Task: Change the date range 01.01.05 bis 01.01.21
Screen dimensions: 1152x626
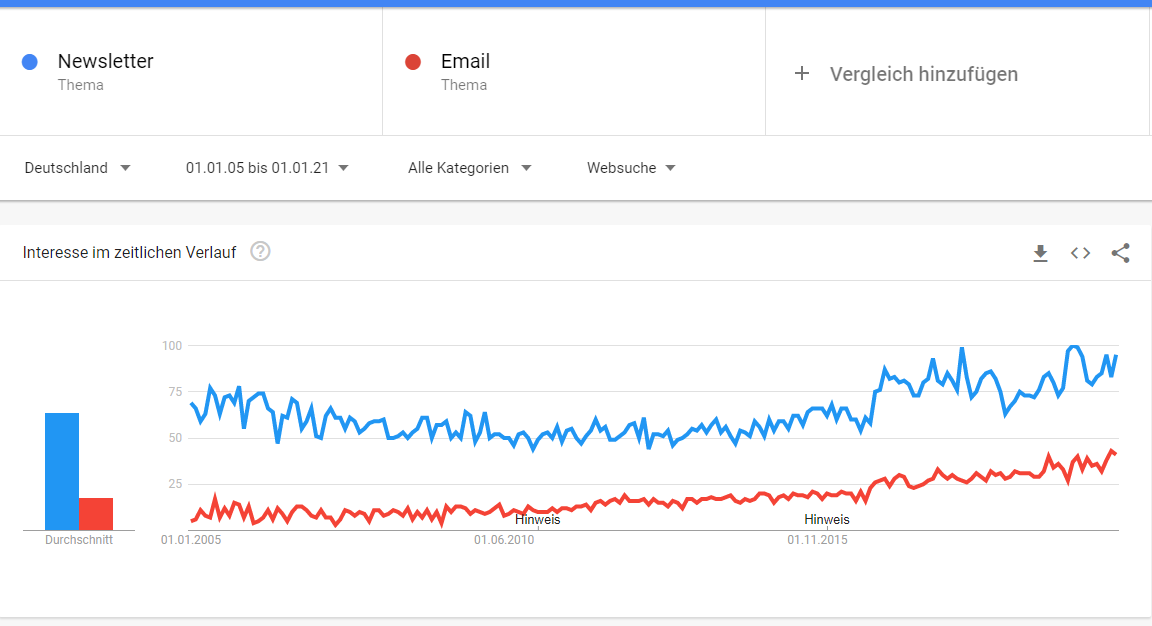Action: (267, 168)
